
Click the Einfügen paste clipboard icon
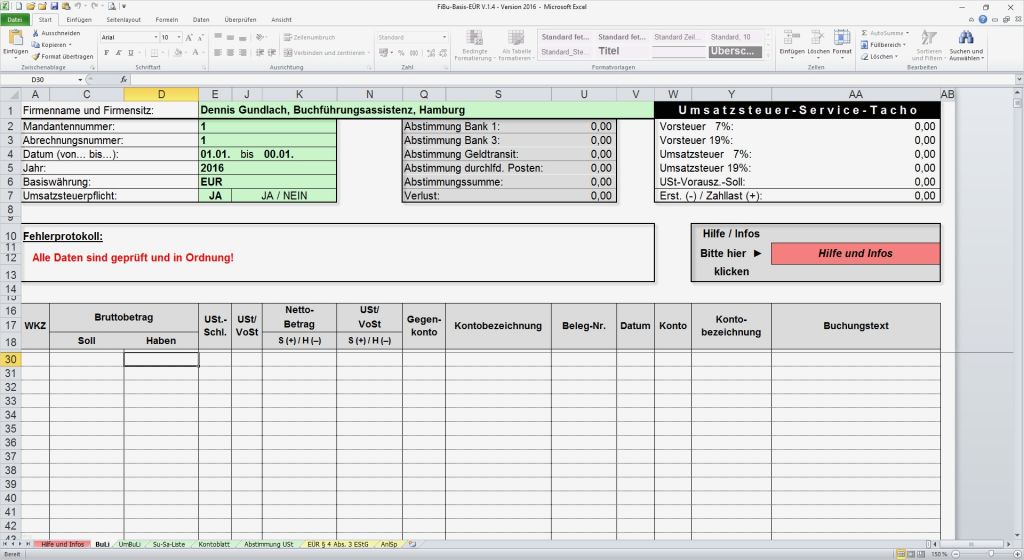16,39
